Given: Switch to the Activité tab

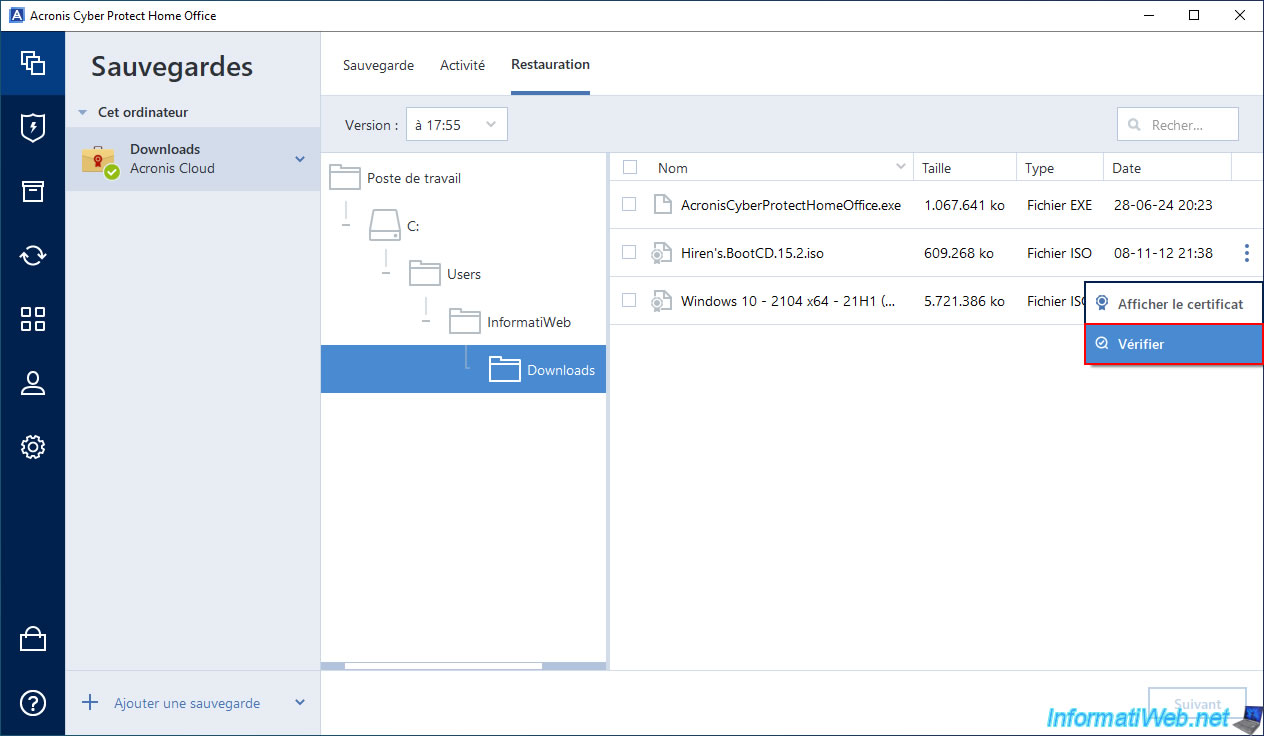Looking at the screenshot, I should click(x=462, y=65).
